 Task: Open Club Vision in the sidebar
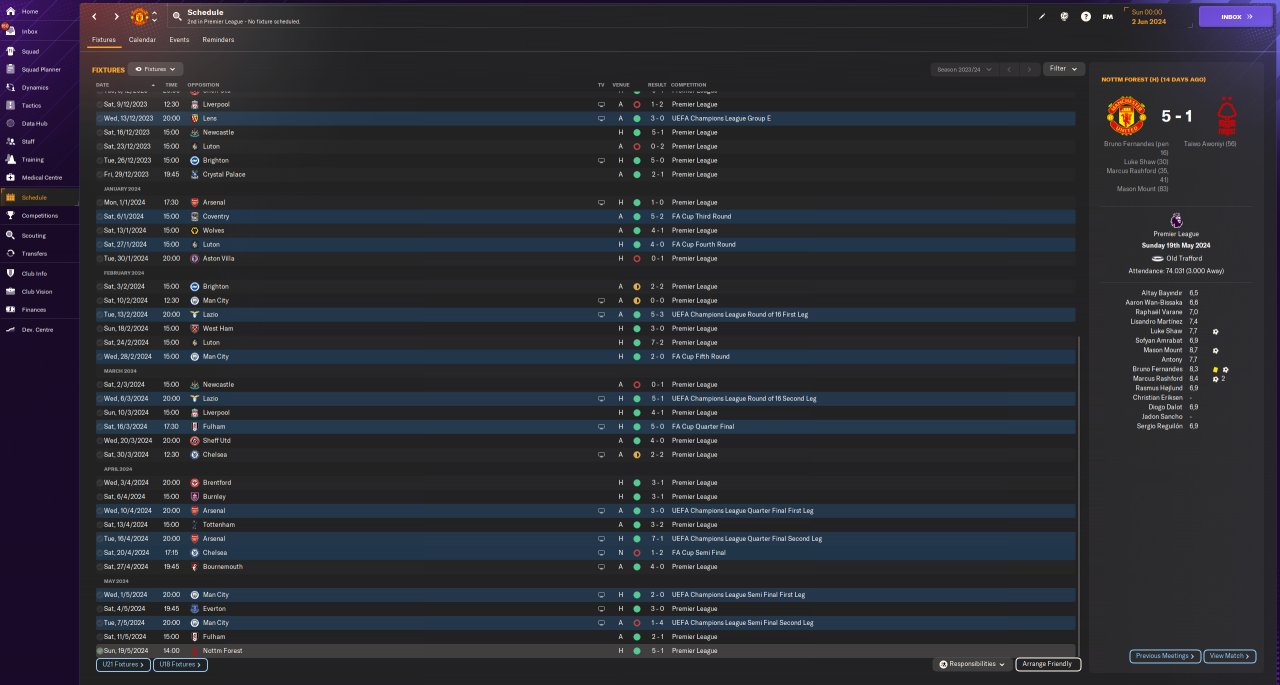click(x=37, y=291)
